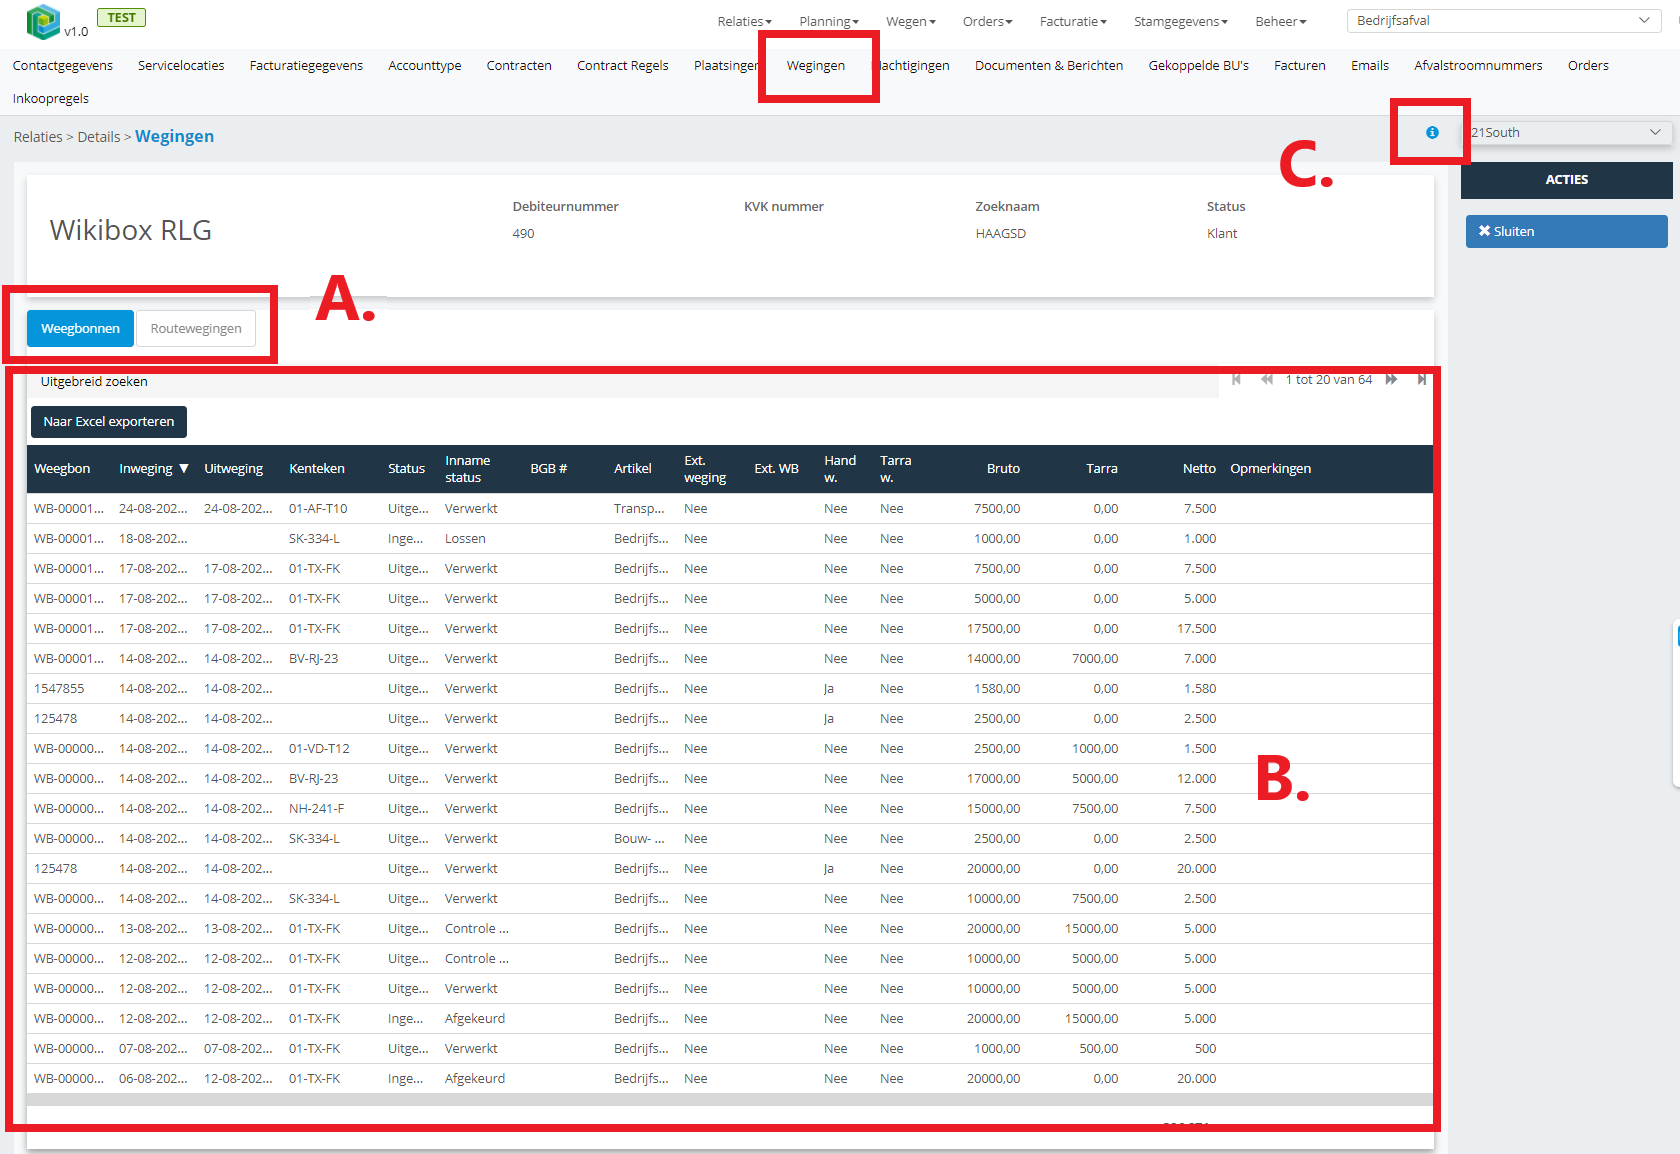Sort table by Uitweging column
Viewport: 1680px width, 1154px height.
(234, 468)
